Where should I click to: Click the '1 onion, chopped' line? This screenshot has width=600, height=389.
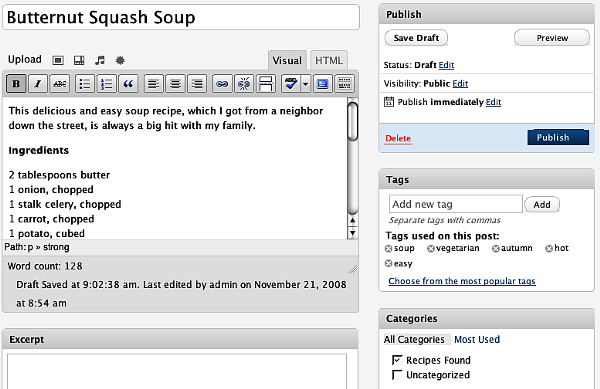click(51, 190)
